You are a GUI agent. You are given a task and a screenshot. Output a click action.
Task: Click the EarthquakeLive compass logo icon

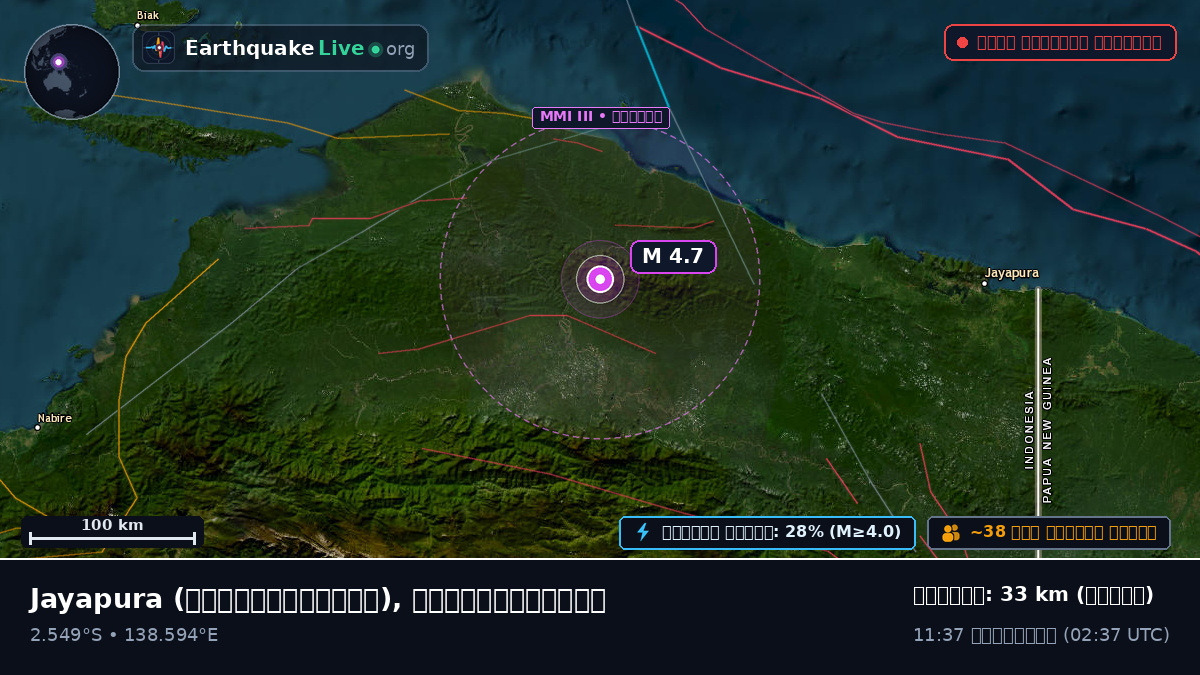pyautogui.click(x=159, y=48)
